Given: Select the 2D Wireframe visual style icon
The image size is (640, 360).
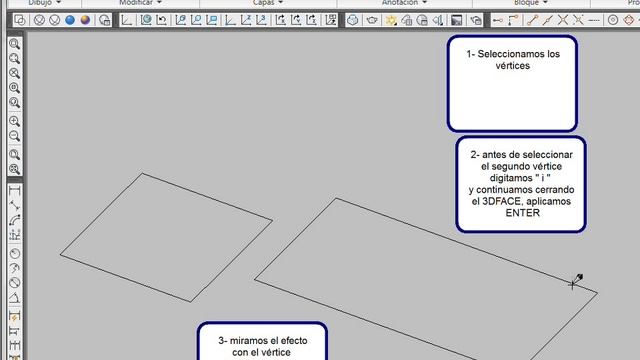Looking at the screenshot, I should (x=20, y=20).
